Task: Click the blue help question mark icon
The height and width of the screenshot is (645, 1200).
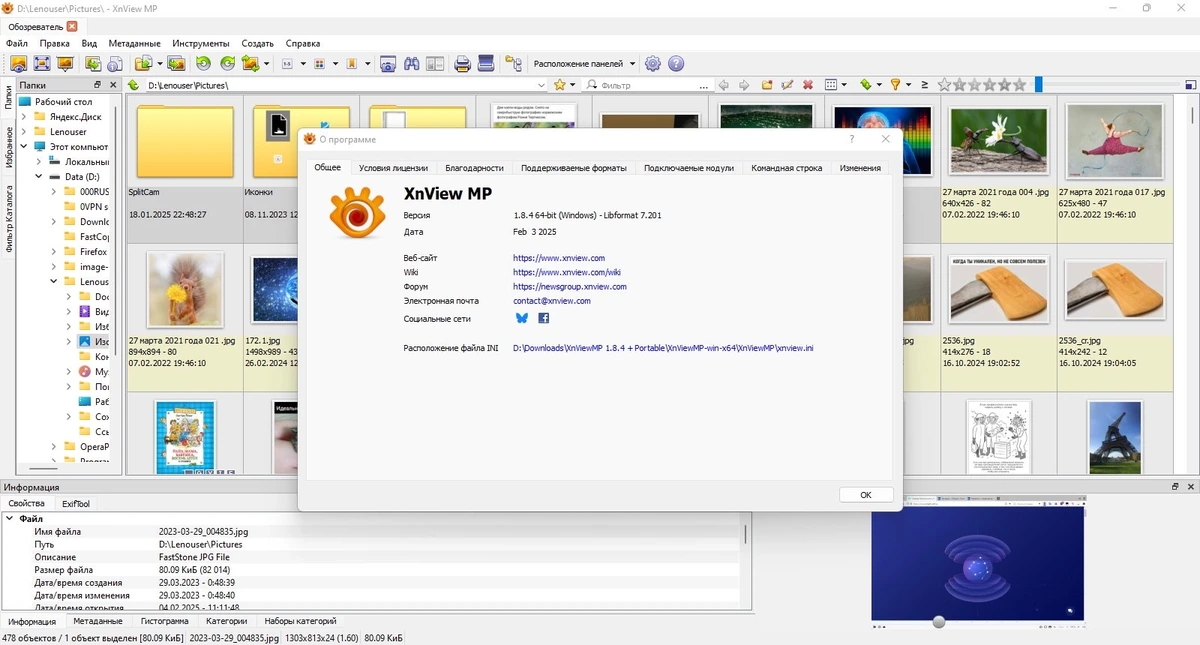Action: tap(676, 64)
